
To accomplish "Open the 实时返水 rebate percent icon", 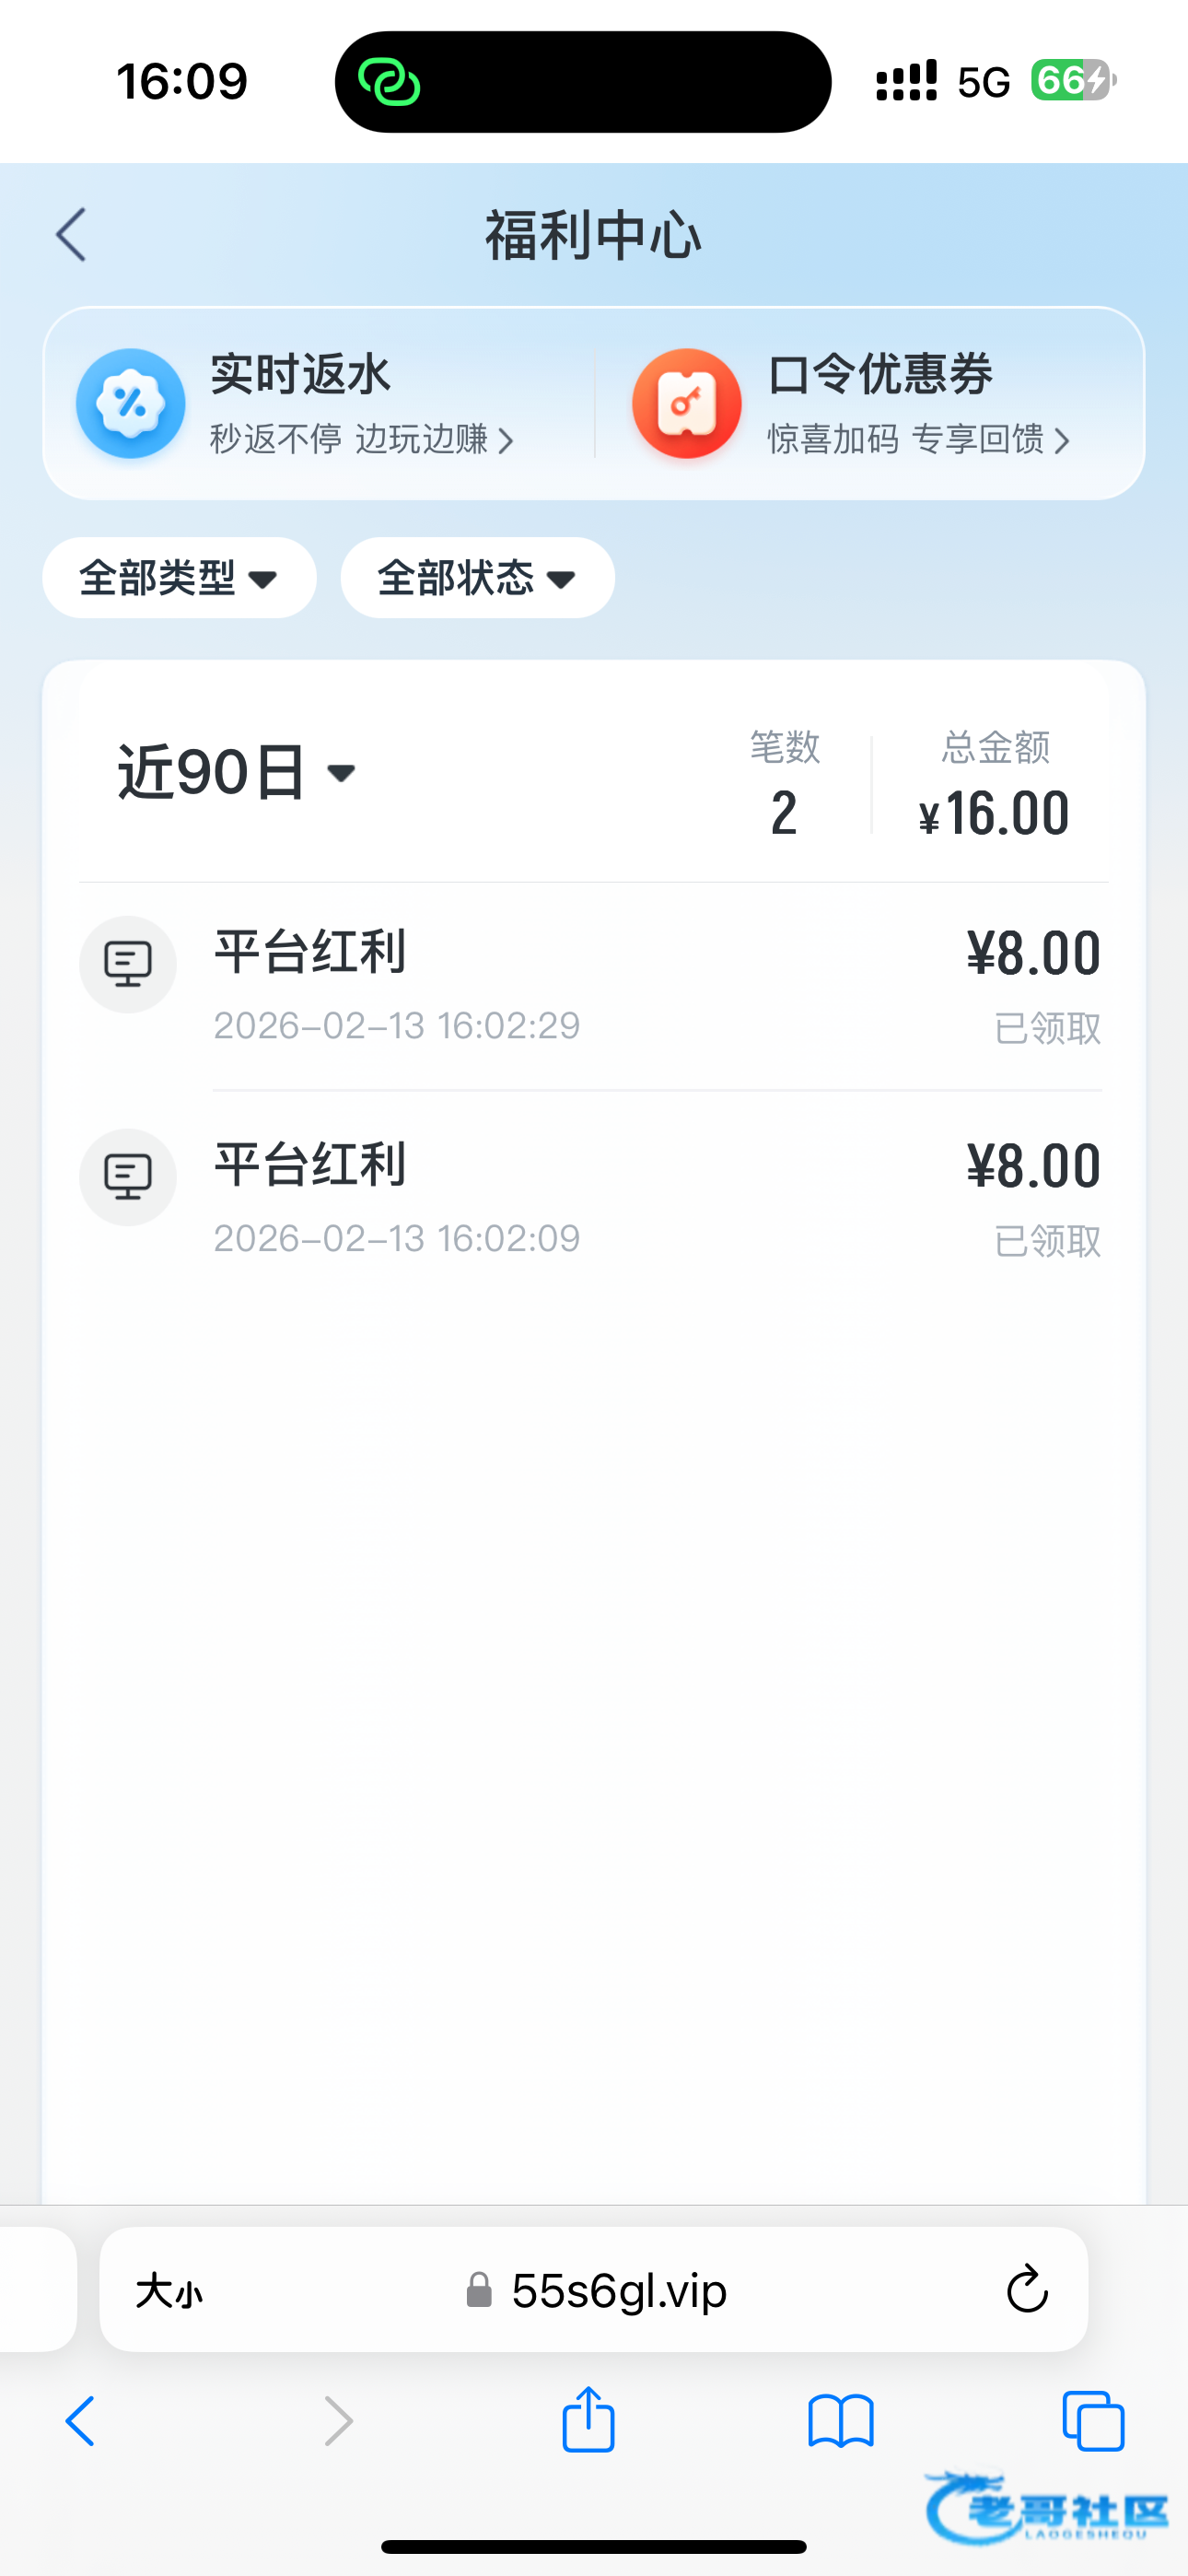I will 131,403.
